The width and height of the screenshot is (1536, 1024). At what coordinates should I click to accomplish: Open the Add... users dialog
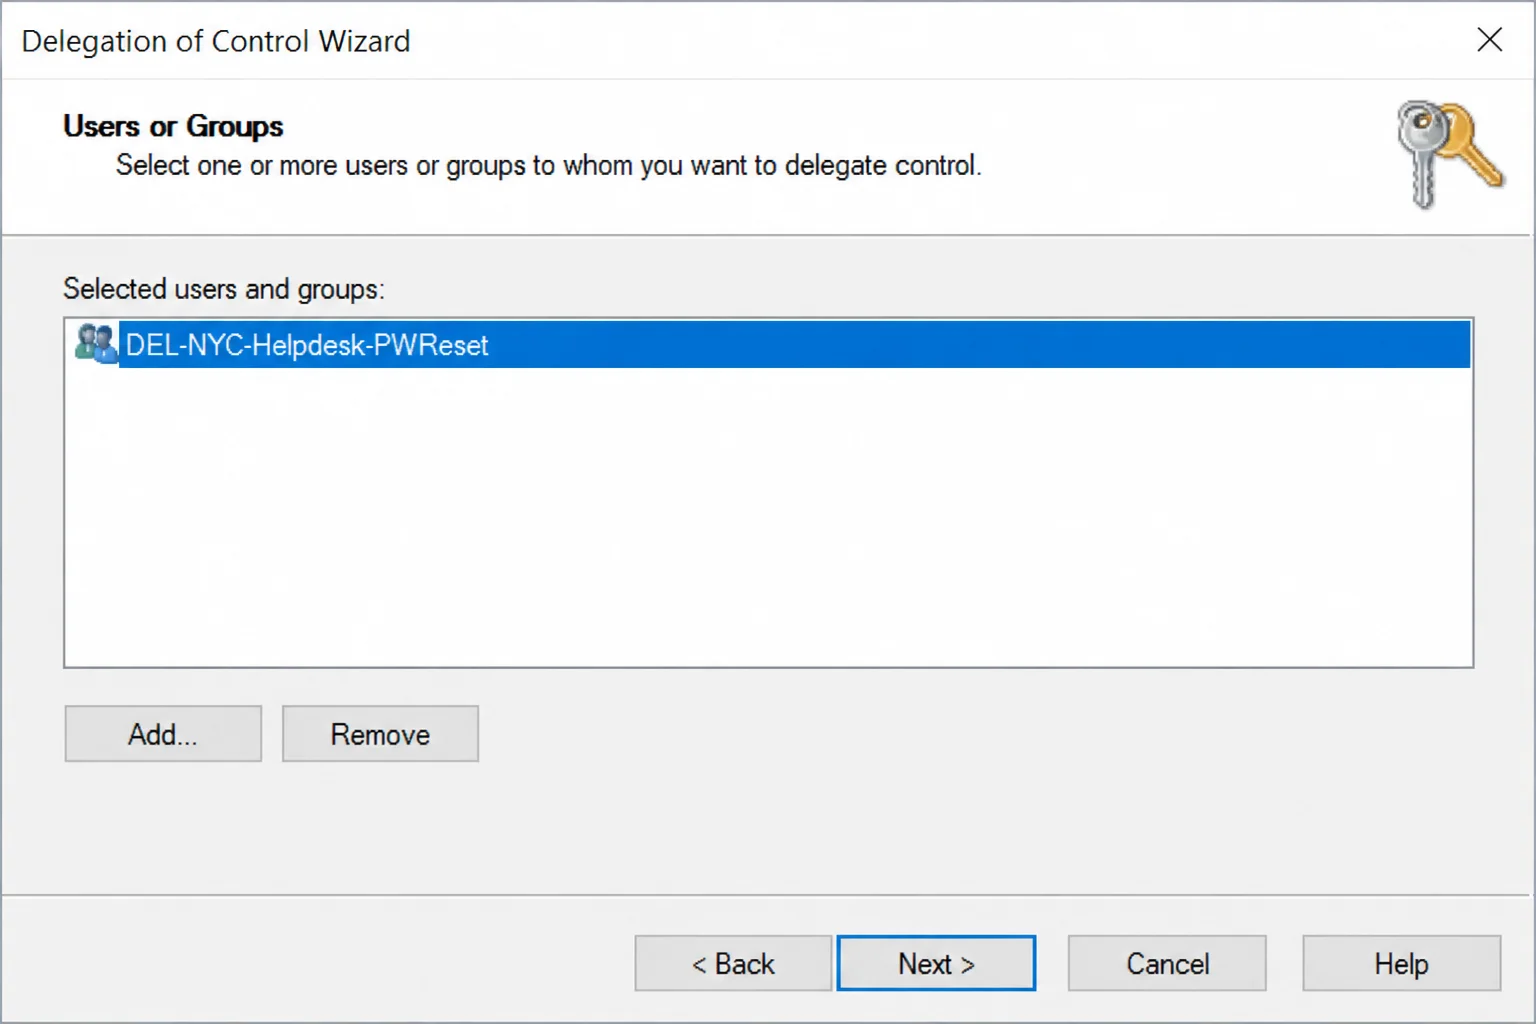(163, 734)
